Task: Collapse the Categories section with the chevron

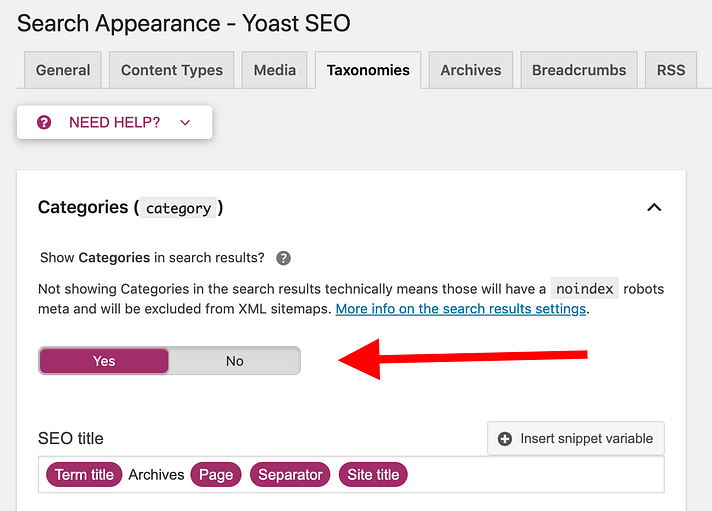Action: (x=654, y=207)
